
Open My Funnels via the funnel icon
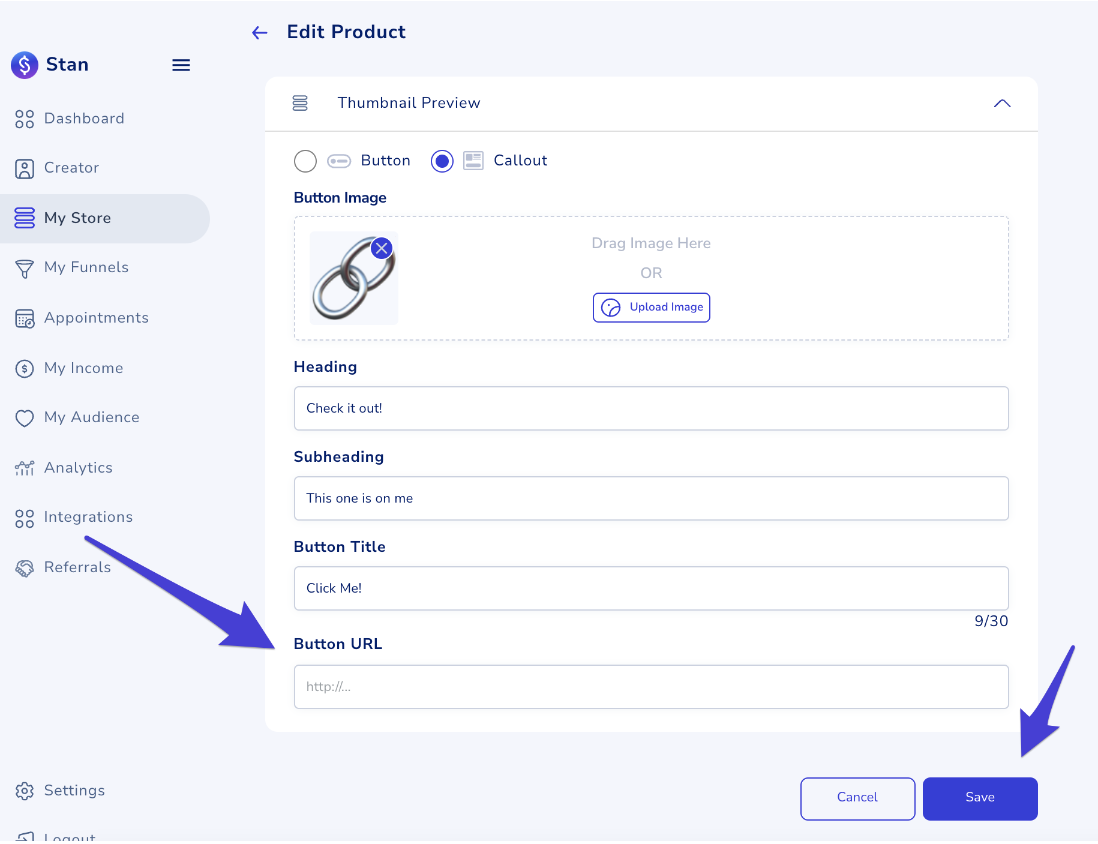click(23, 267)
